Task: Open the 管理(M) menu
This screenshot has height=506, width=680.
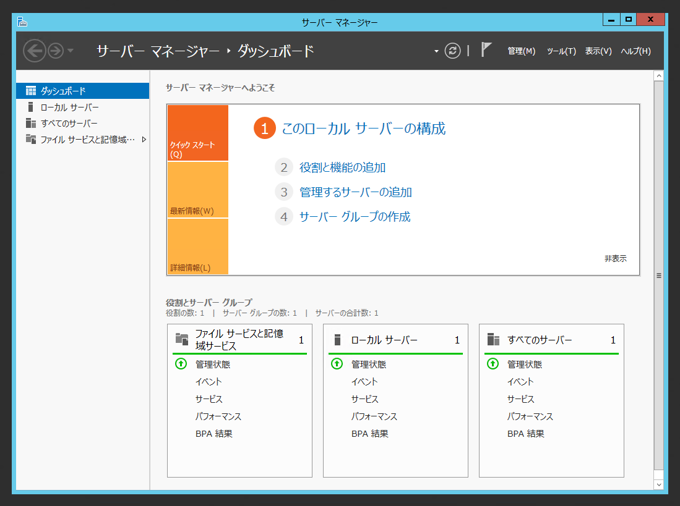Action: coord(521,51)
